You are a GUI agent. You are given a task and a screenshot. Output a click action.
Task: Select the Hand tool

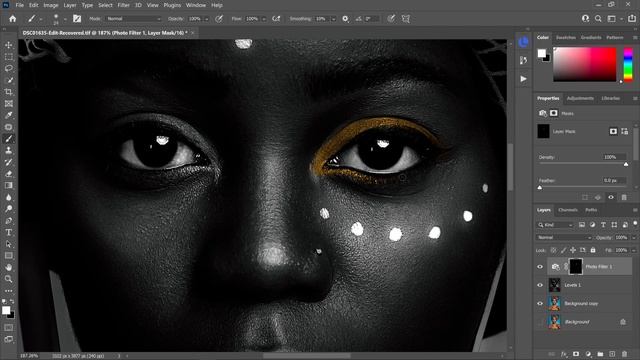click(x=9, y=267)
